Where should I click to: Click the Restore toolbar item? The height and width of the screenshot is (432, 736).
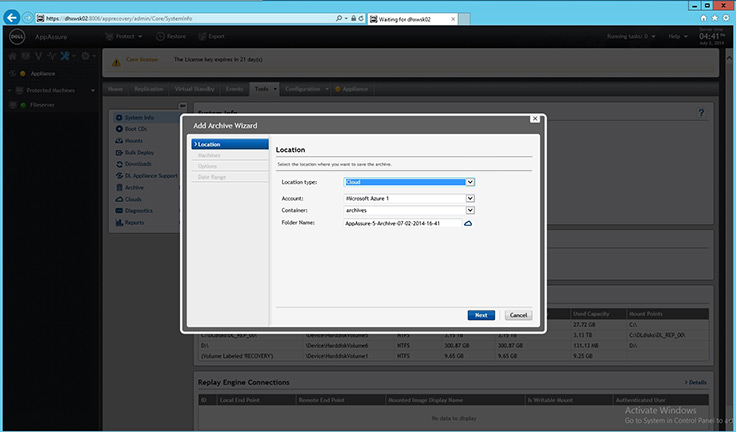point(171,36)
